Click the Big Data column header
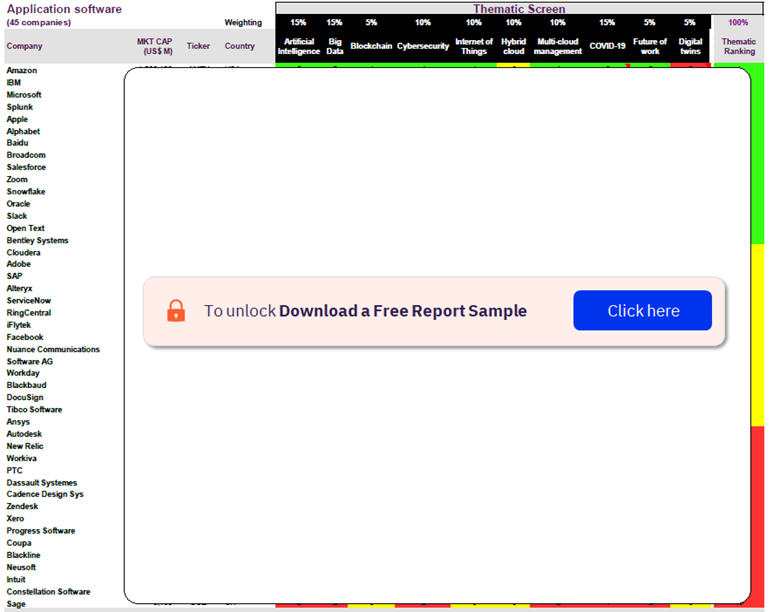This screenshot has height=612, width=780. pyautogui.click(x=335, y=46)
